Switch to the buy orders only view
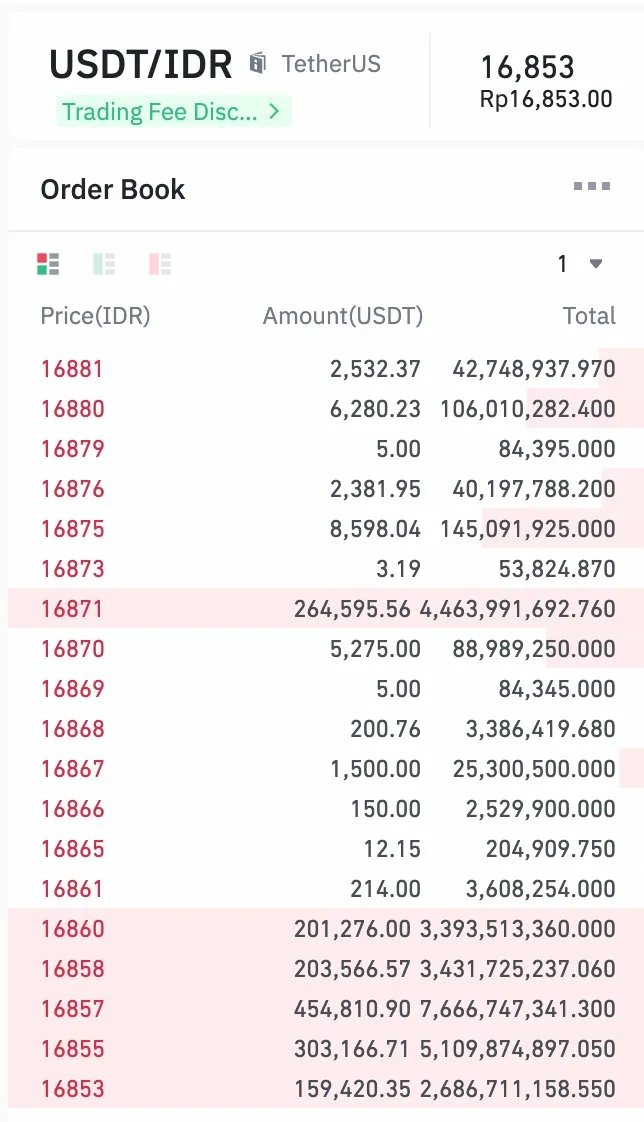Screen dimensions: 644x1122 click(104, 264)
